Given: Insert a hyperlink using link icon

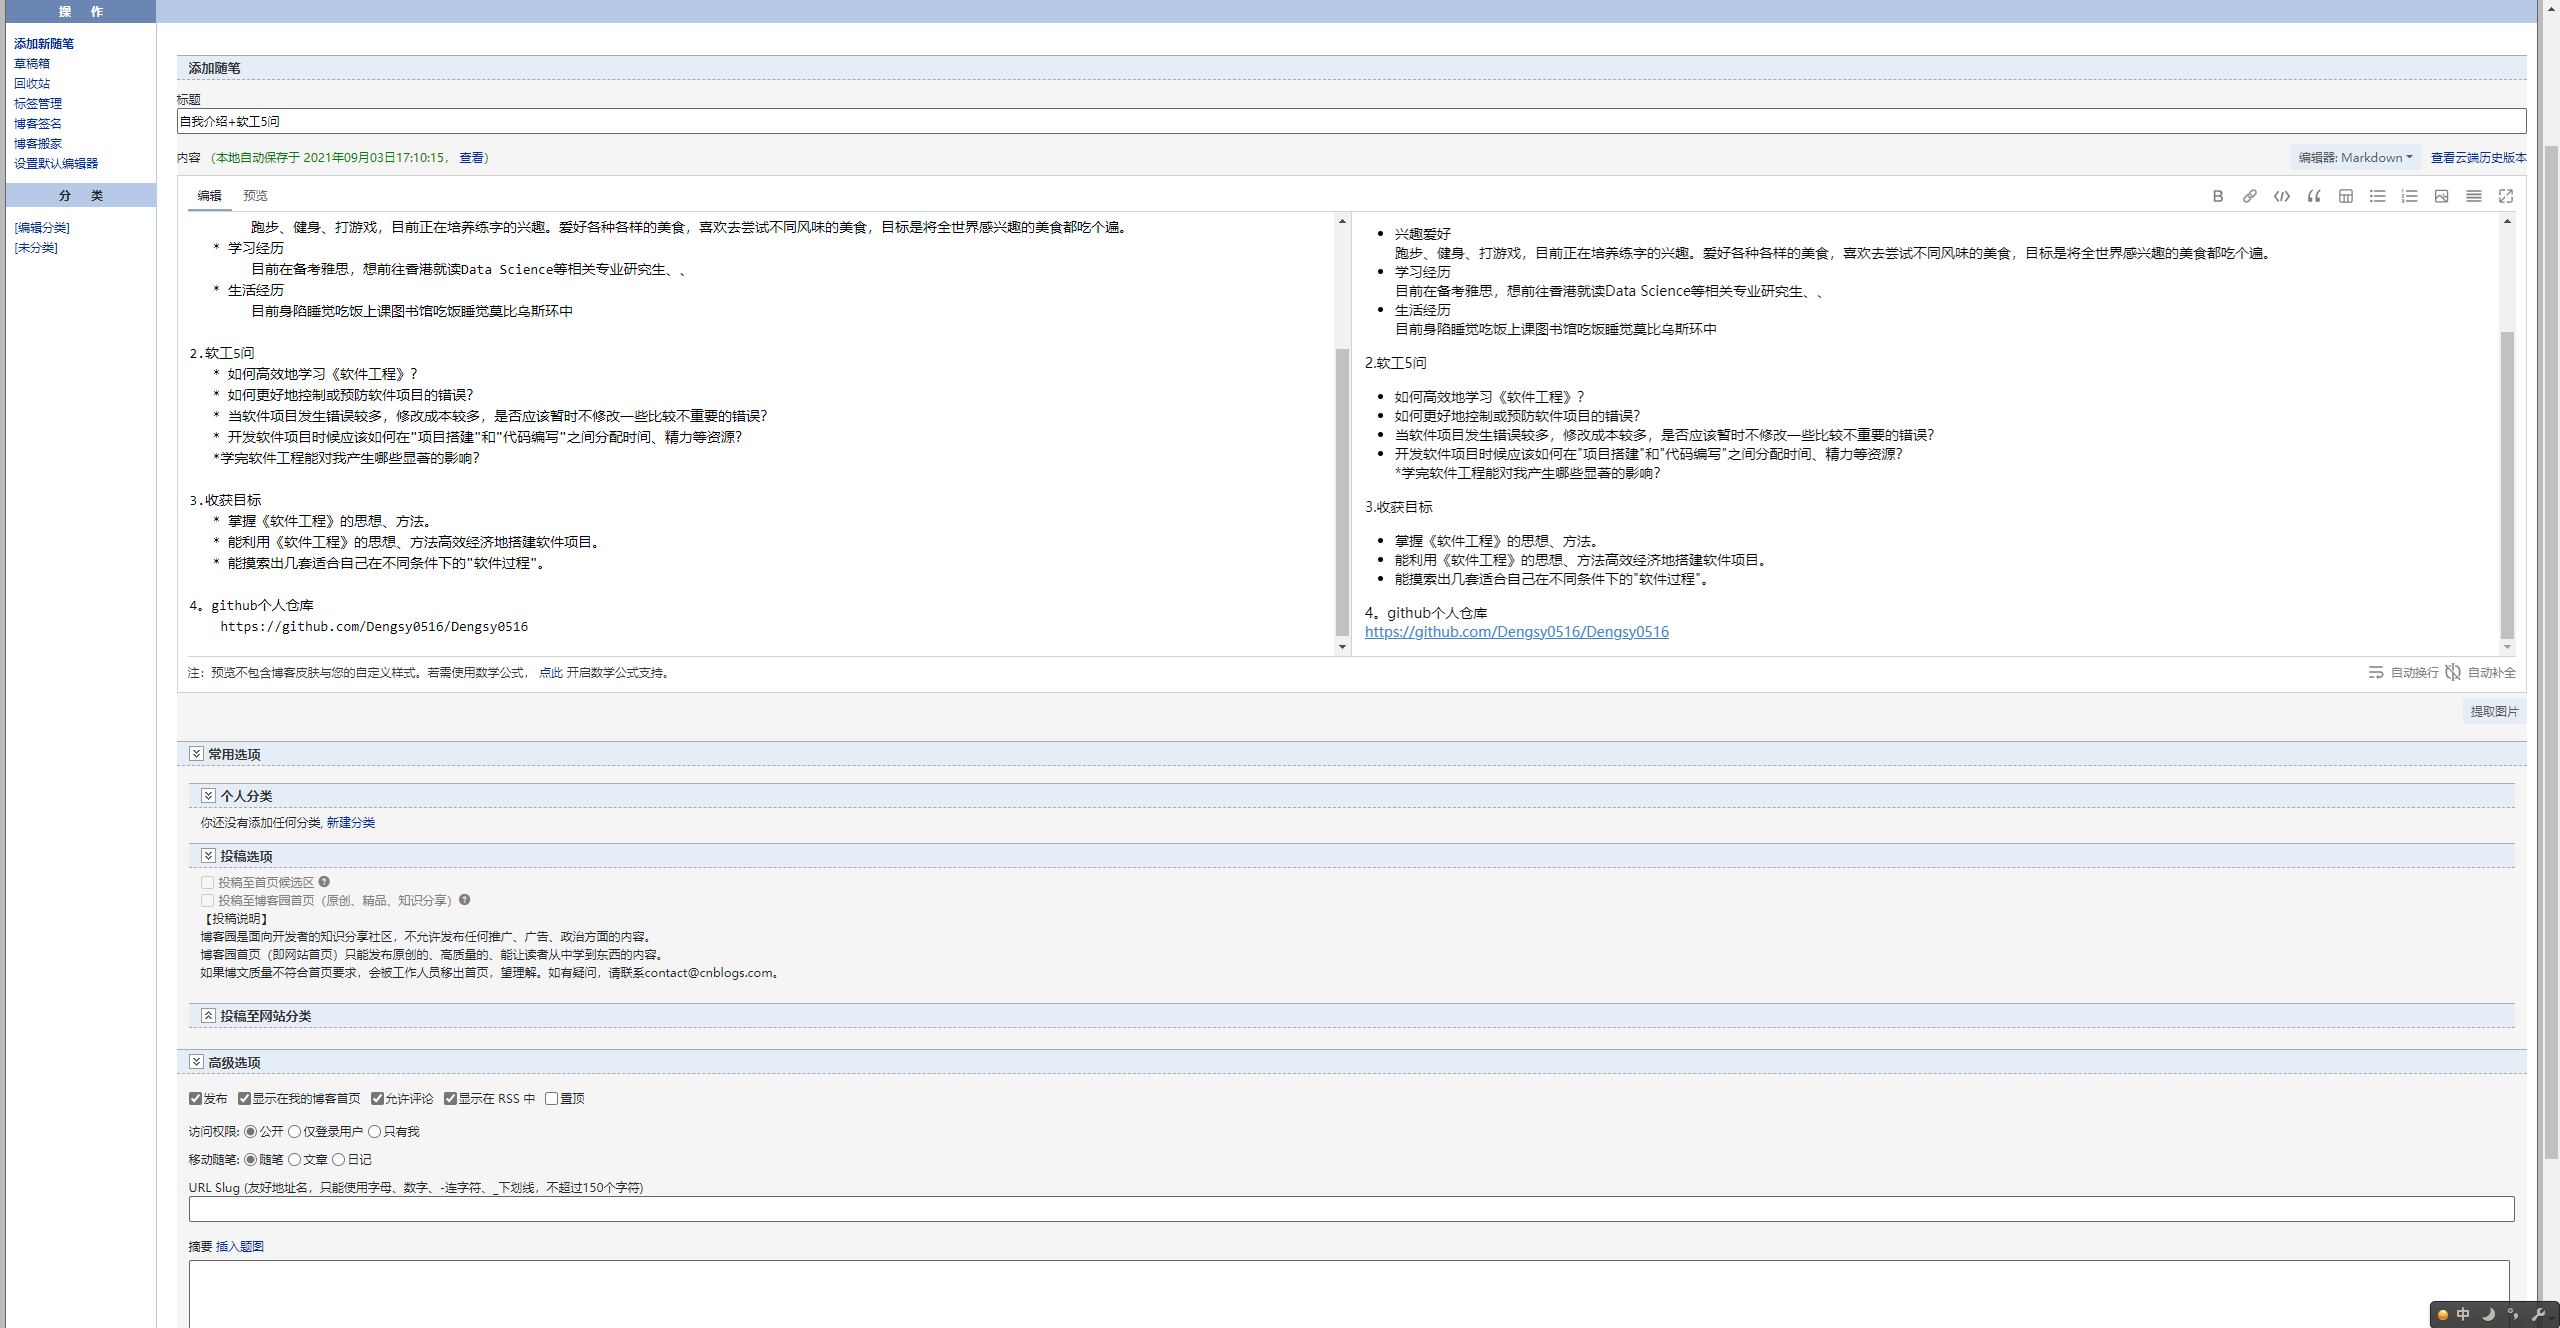Looking at the screenshot, I should (x=2249, y=196).
